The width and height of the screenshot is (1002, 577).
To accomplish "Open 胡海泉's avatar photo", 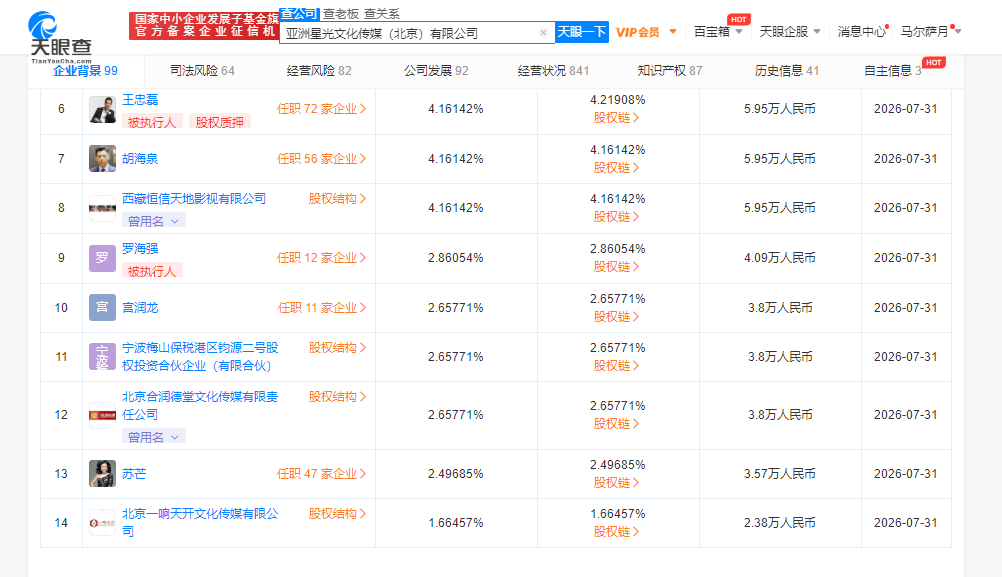I will 102,158.
